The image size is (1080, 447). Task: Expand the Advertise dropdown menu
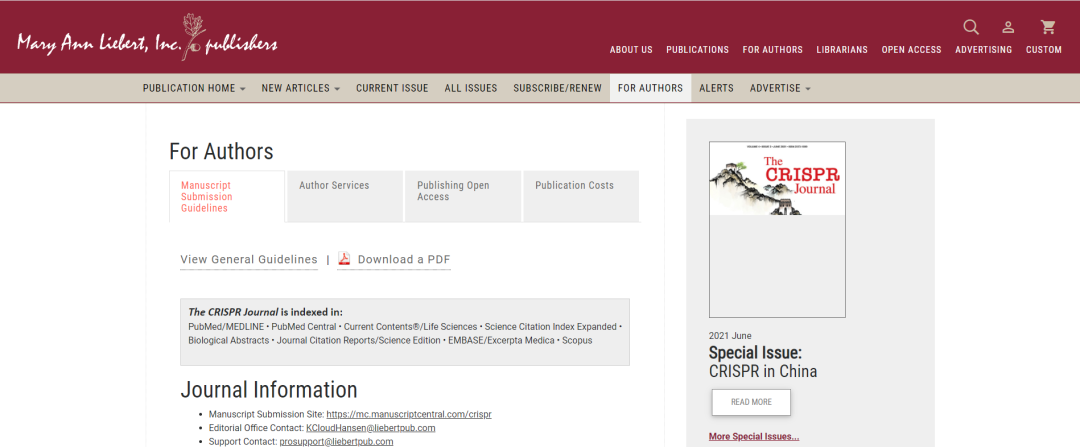pos(780,88)
